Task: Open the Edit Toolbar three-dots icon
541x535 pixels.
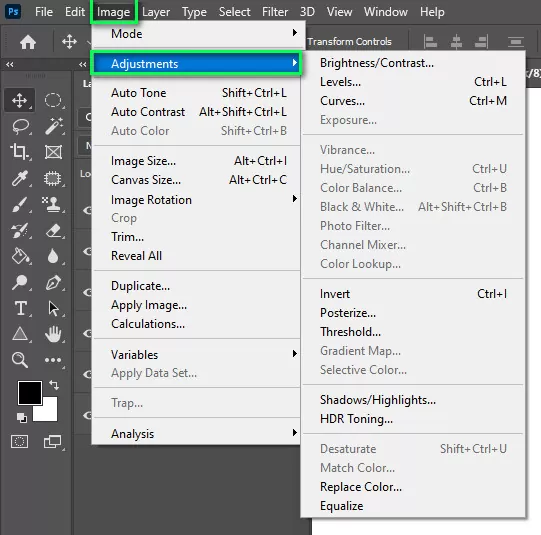Action: point(53,360)
